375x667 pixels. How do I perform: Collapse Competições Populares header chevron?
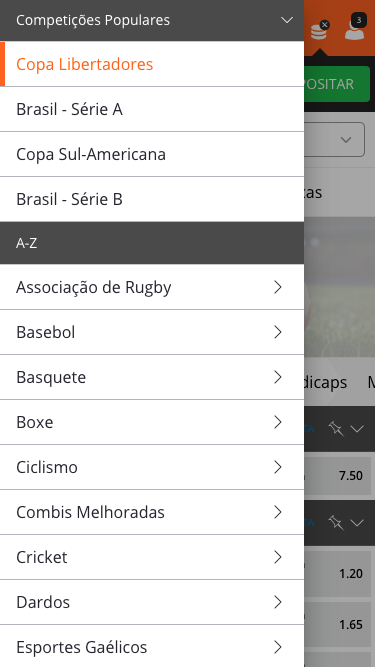[287, 20]
